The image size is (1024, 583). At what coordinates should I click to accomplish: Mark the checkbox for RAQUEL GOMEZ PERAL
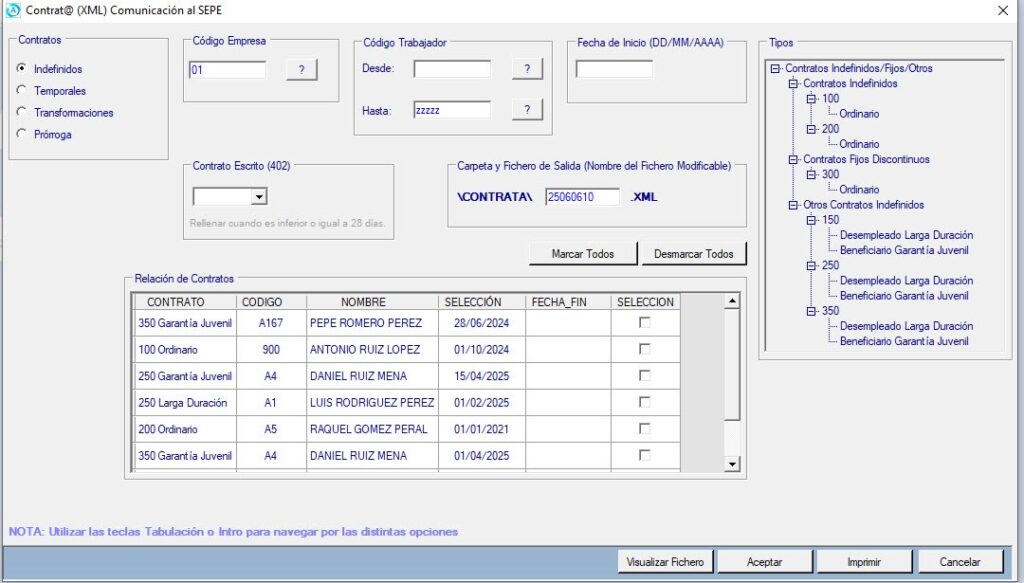pos(645,429)
